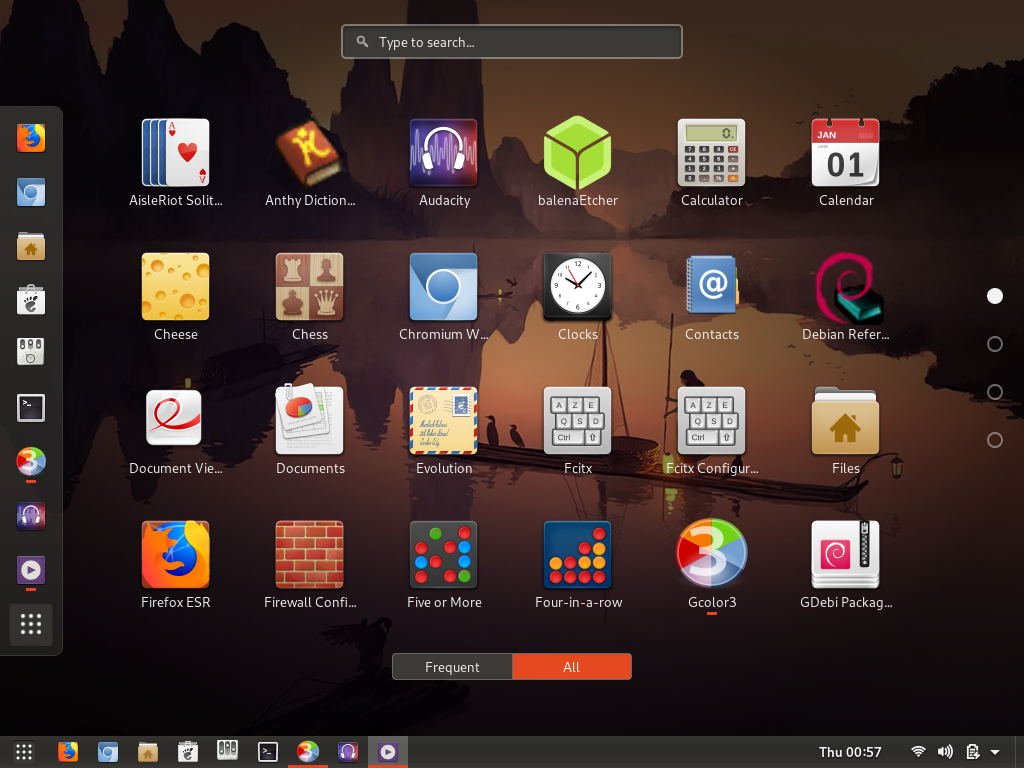Launch the Cheese webcam app
This screenshot has height=768, width=1024.
(176, 296)
